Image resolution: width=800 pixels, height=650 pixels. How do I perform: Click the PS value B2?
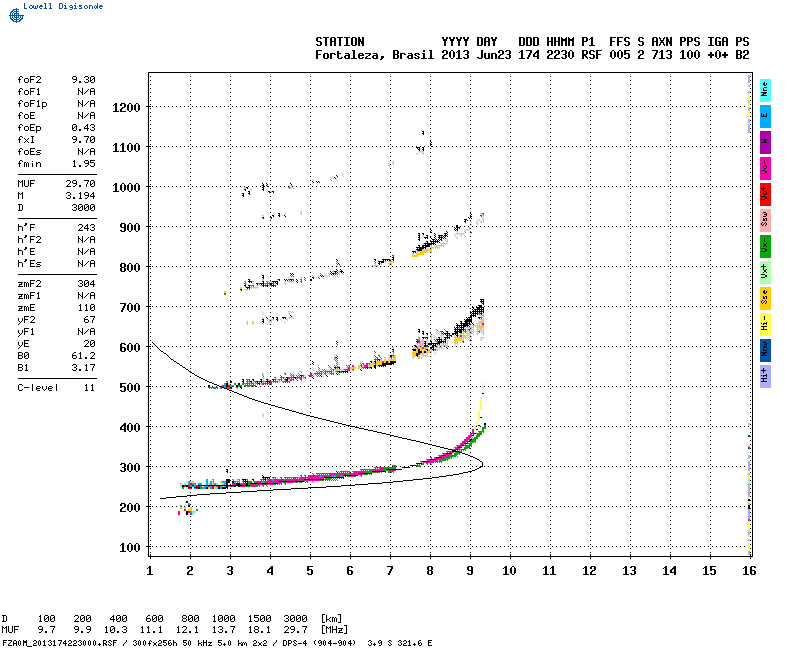pos(742,55)
